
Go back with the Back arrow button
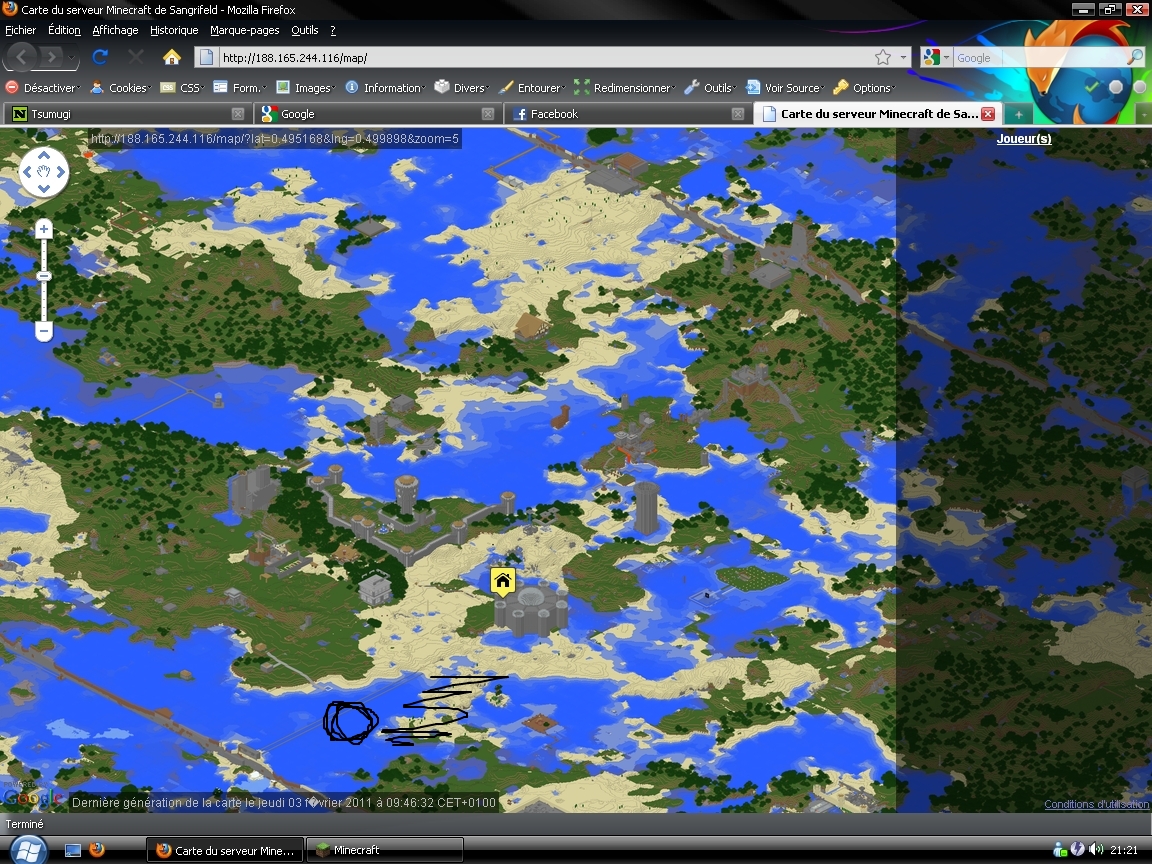[21, 57]
